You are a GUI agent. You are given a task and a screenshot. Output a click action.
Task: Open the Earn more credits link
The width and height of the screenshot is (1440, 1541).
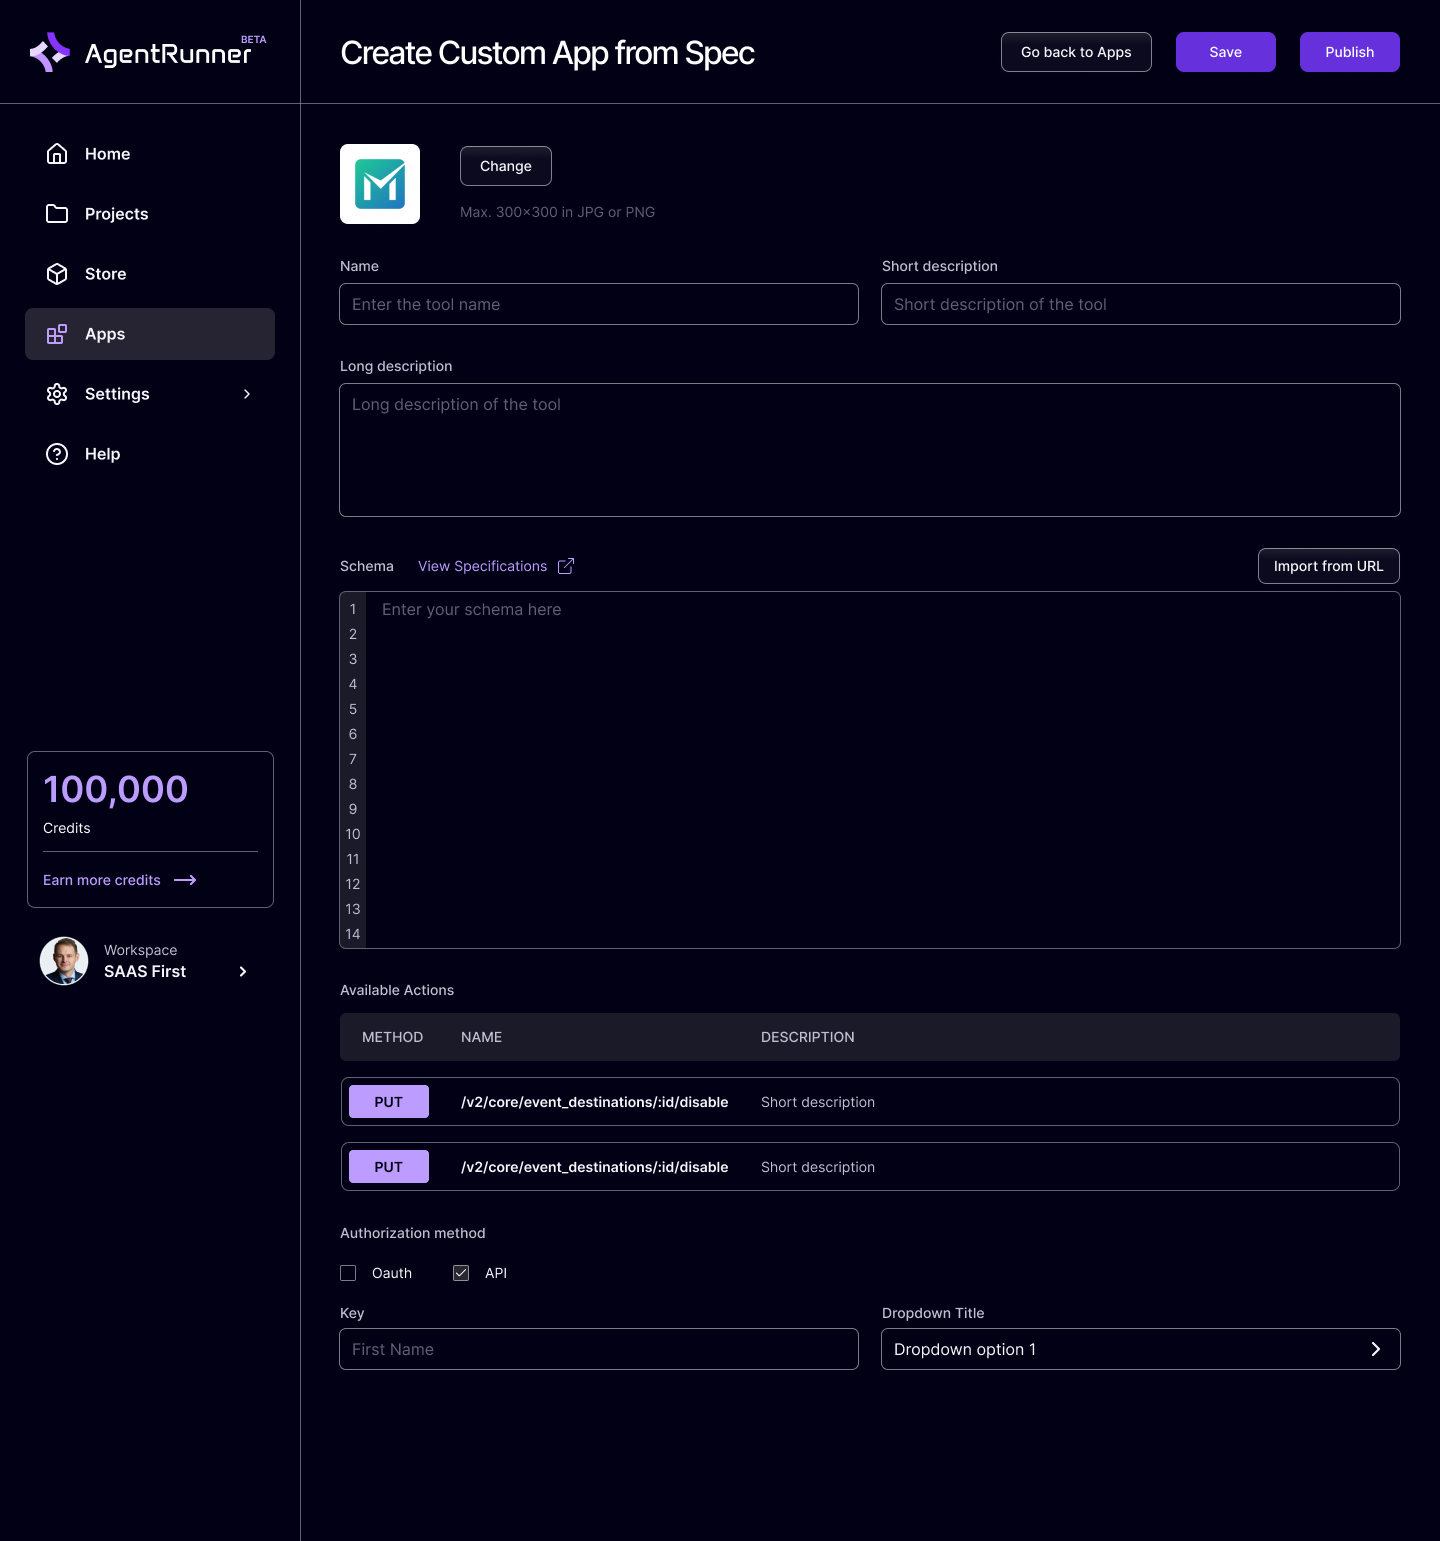[102, 879]
